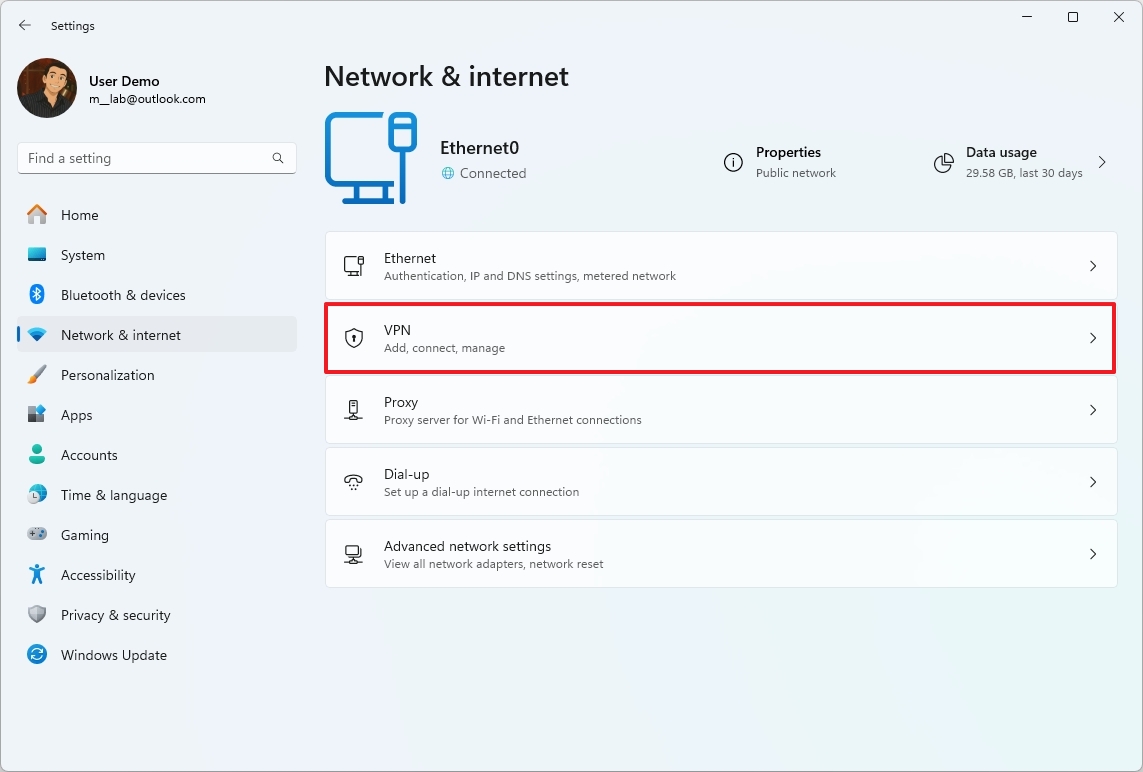The width and height of the screenshot is (1143, 772).
Task: Select Network & internet in sidebar
Action: [x=122, y=335]
